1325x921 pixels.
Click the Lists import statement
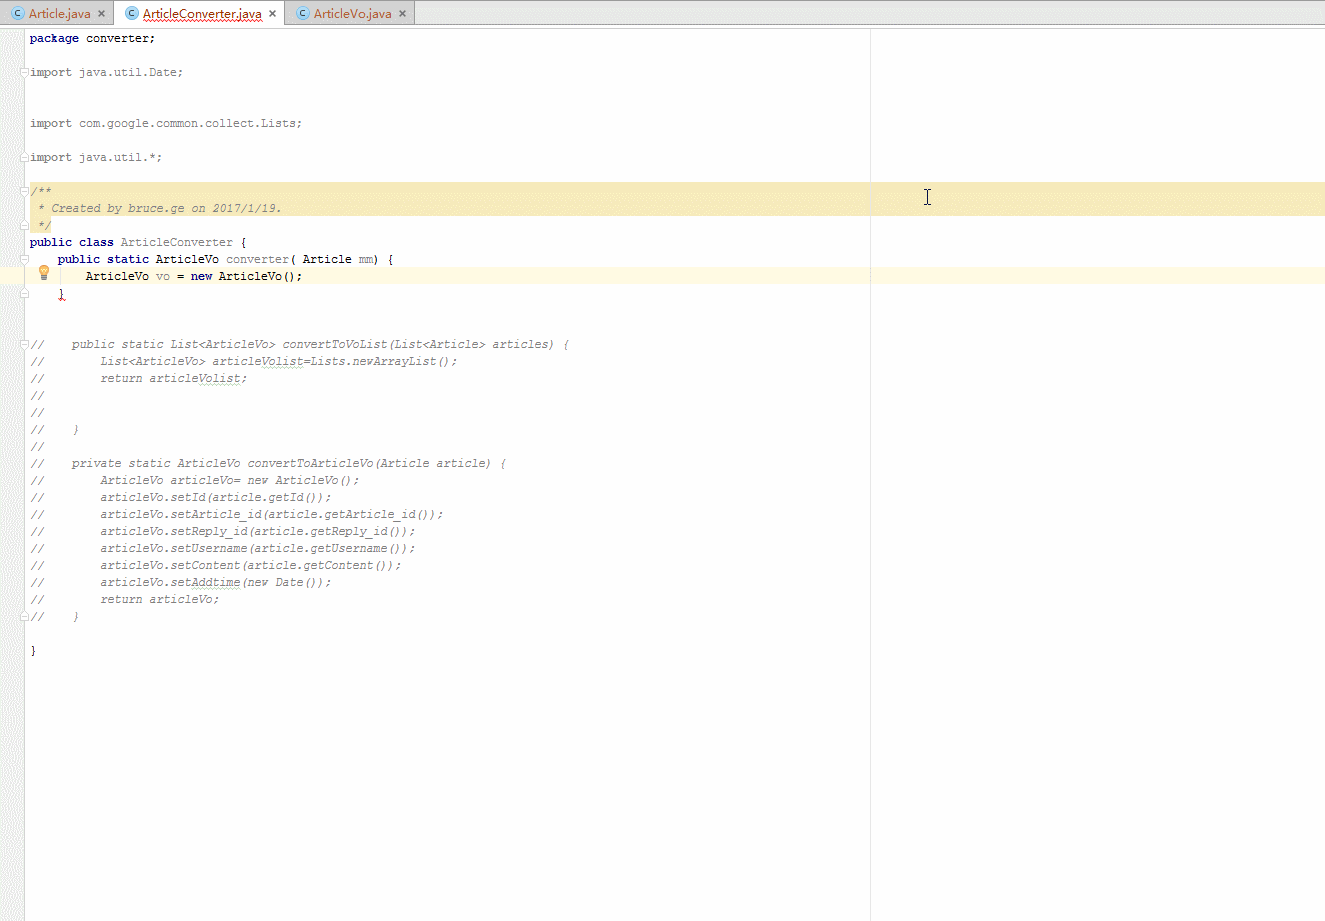[165, 122]
